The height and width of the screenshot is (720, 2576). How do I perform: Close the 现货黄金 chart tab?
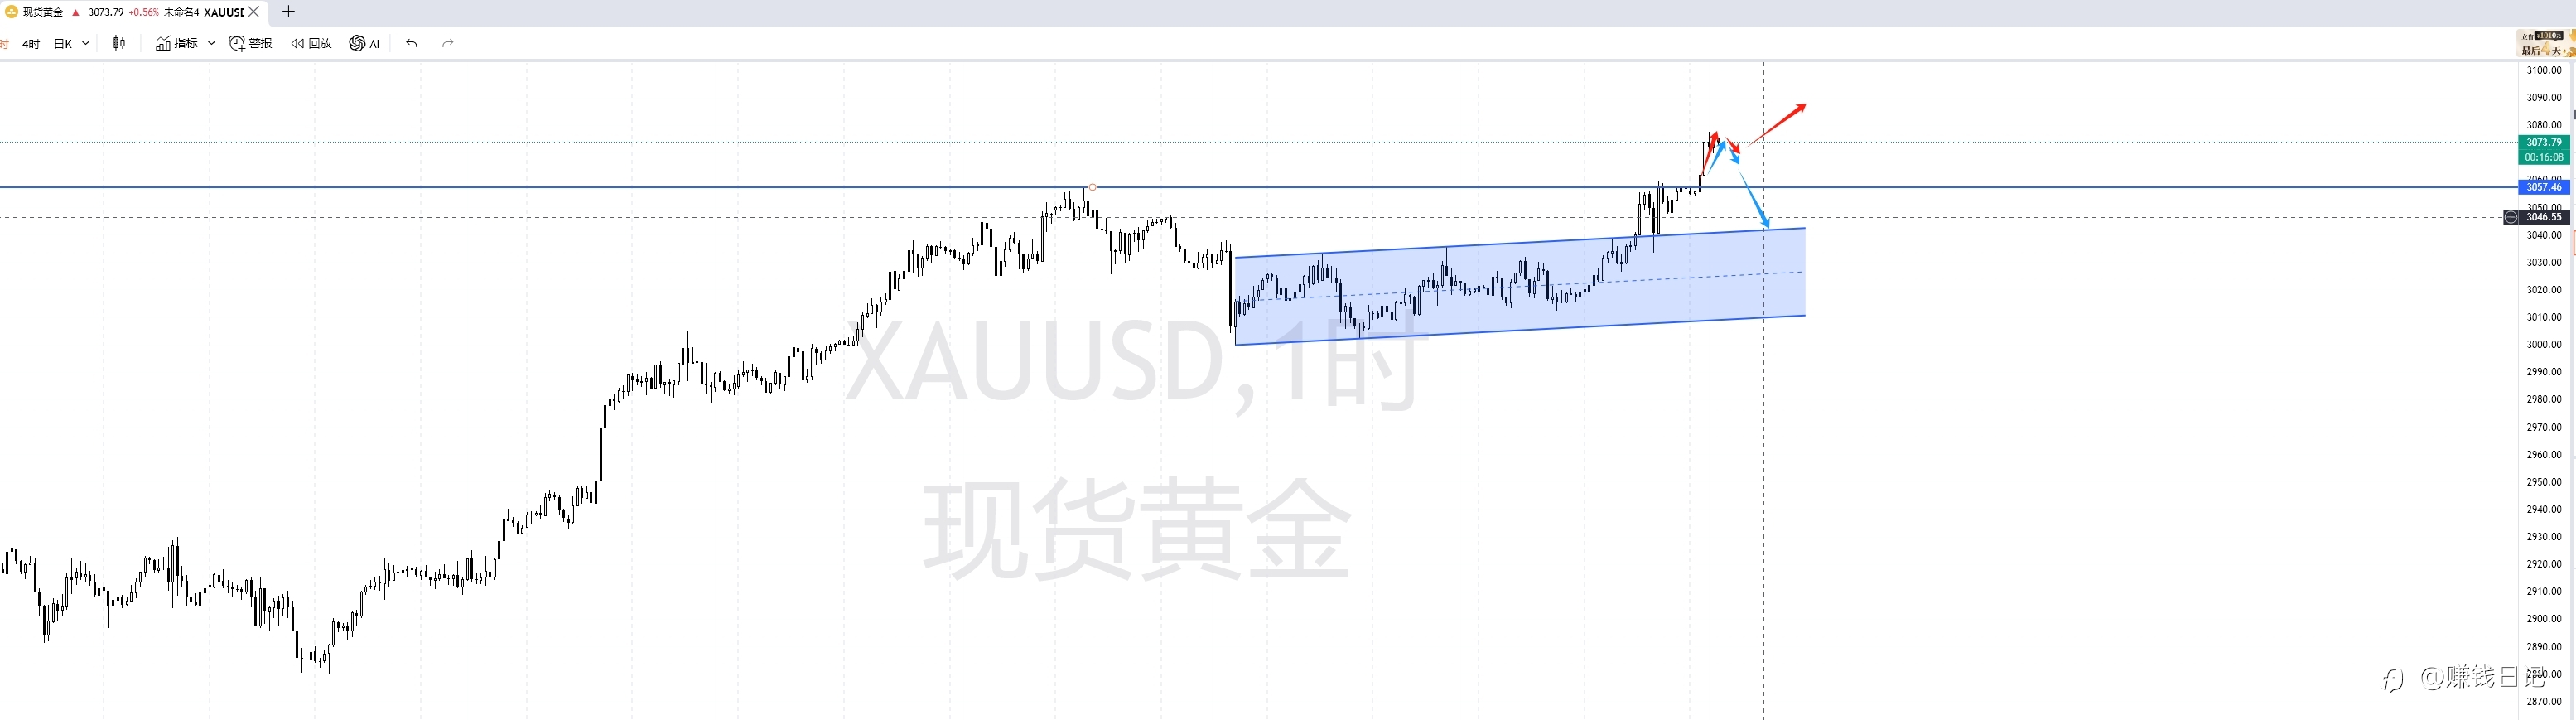254,12
